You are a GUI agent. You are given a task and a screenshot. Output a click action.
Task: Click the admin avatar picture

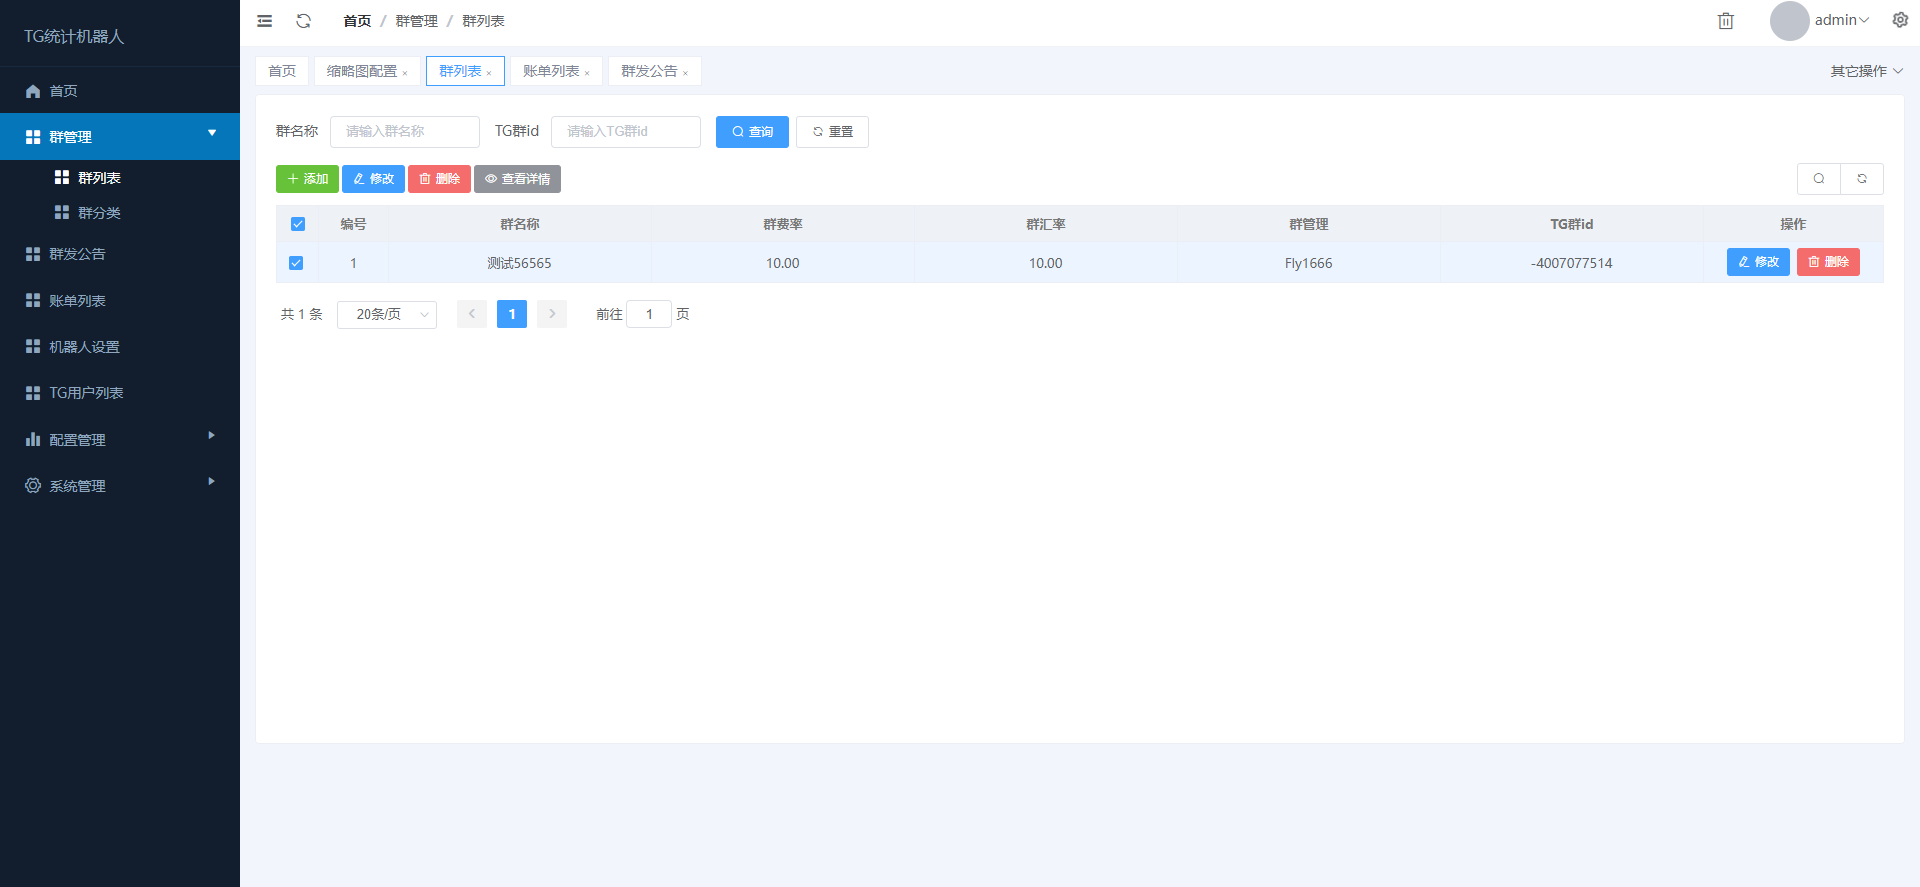coord(1789,21)
